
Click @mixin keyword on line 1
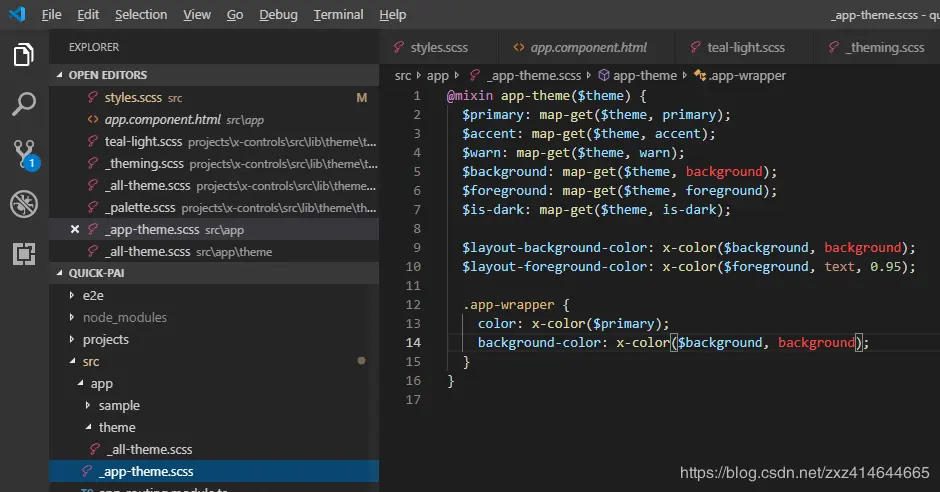(x=470, y=96)
